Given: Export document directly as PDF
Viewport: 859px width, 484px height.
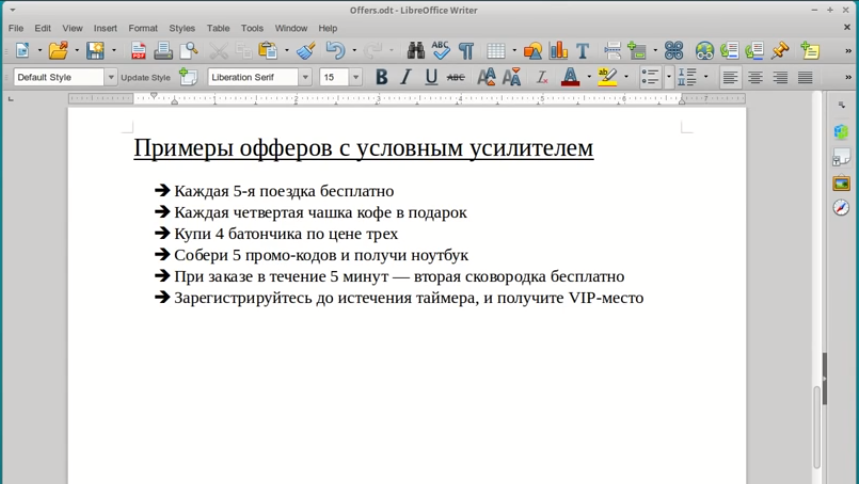Looking at the screenshot, I should click(x=138, y=50).
